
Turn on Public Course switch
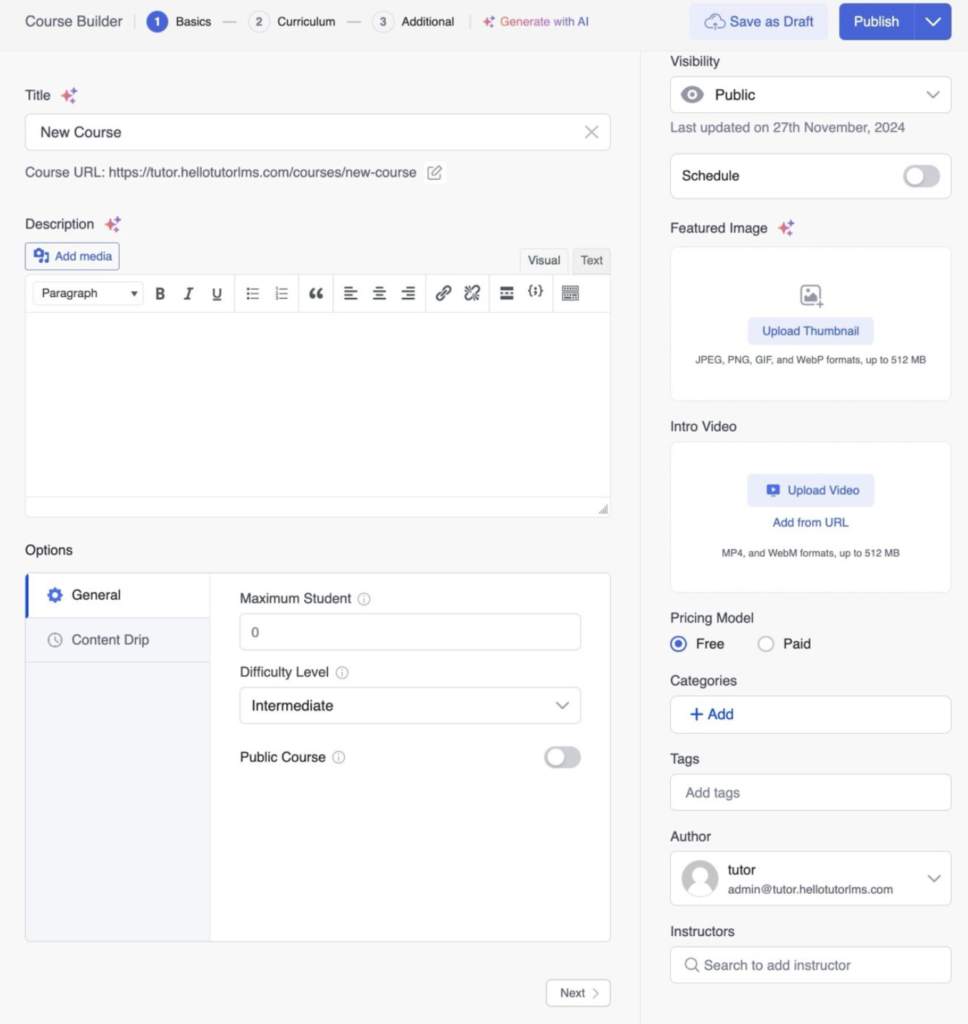tap(562, 757)
